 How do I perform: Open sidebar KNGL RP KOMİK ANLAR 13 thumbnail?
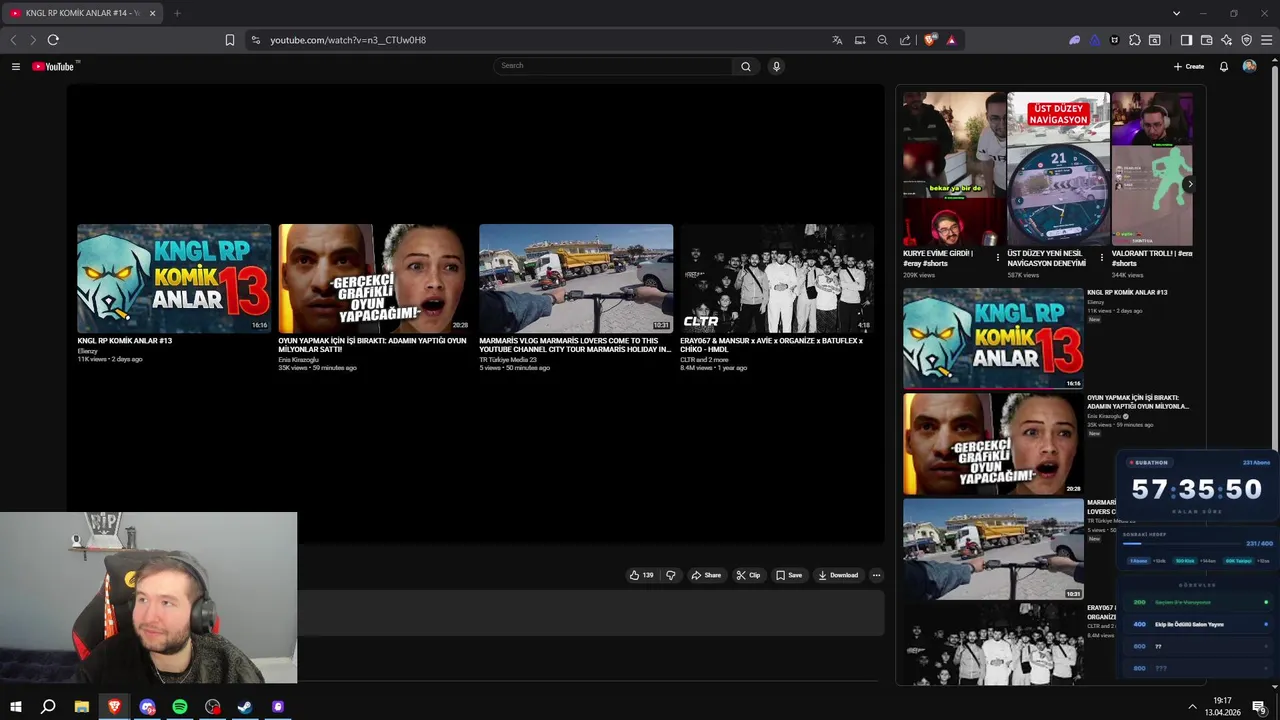pyautogui.click(x=993, y=338)
